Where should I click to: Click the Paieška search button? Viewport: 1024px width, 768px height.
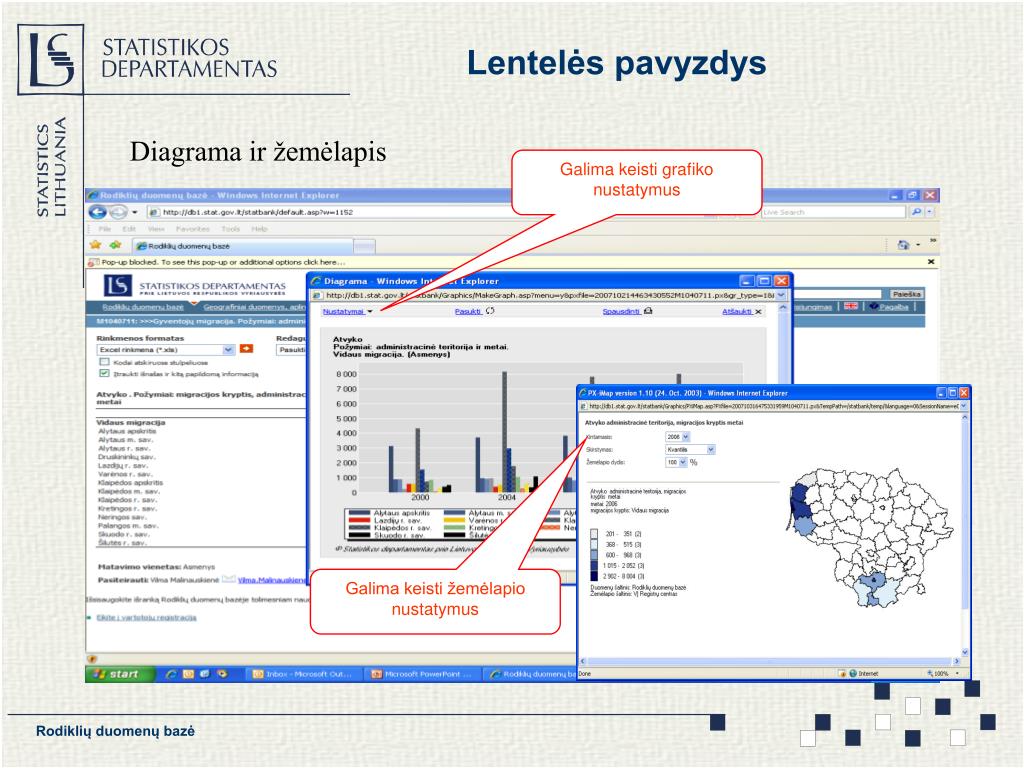pyautogui.click(x=906, y=294)
